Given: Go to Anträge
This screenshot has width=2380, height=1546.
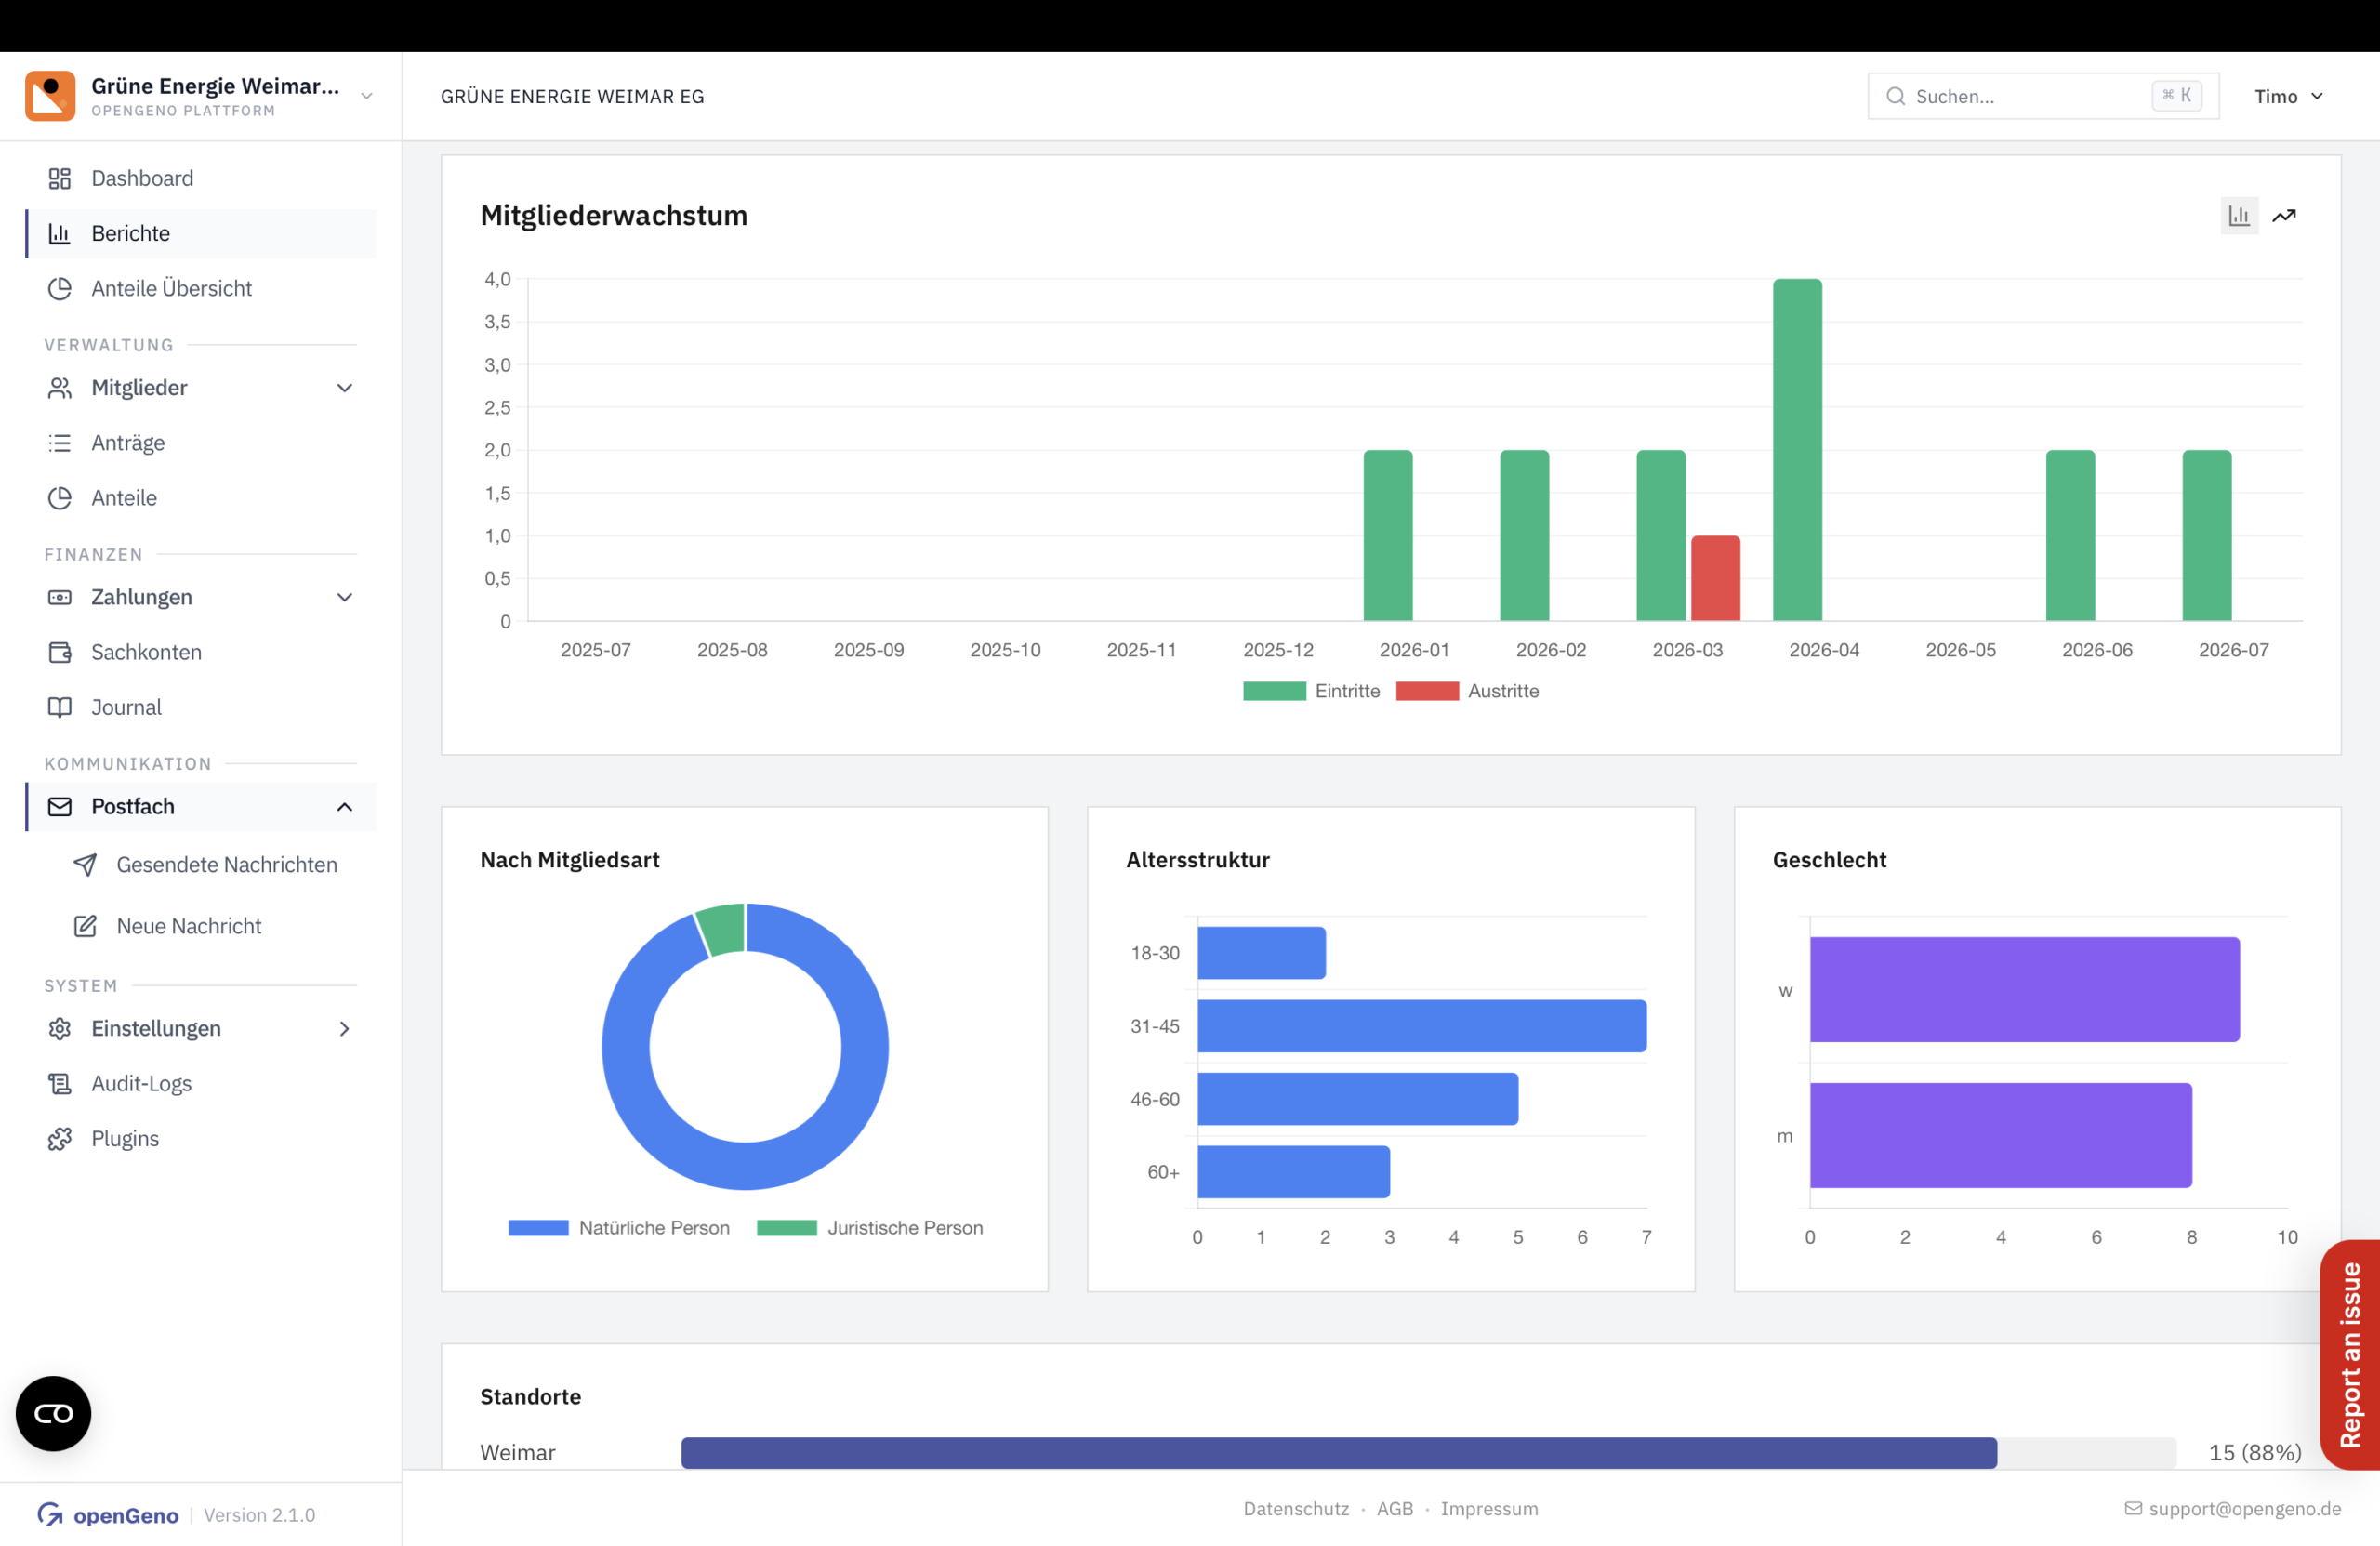Looking at the screenshot, I should [201, 442].
